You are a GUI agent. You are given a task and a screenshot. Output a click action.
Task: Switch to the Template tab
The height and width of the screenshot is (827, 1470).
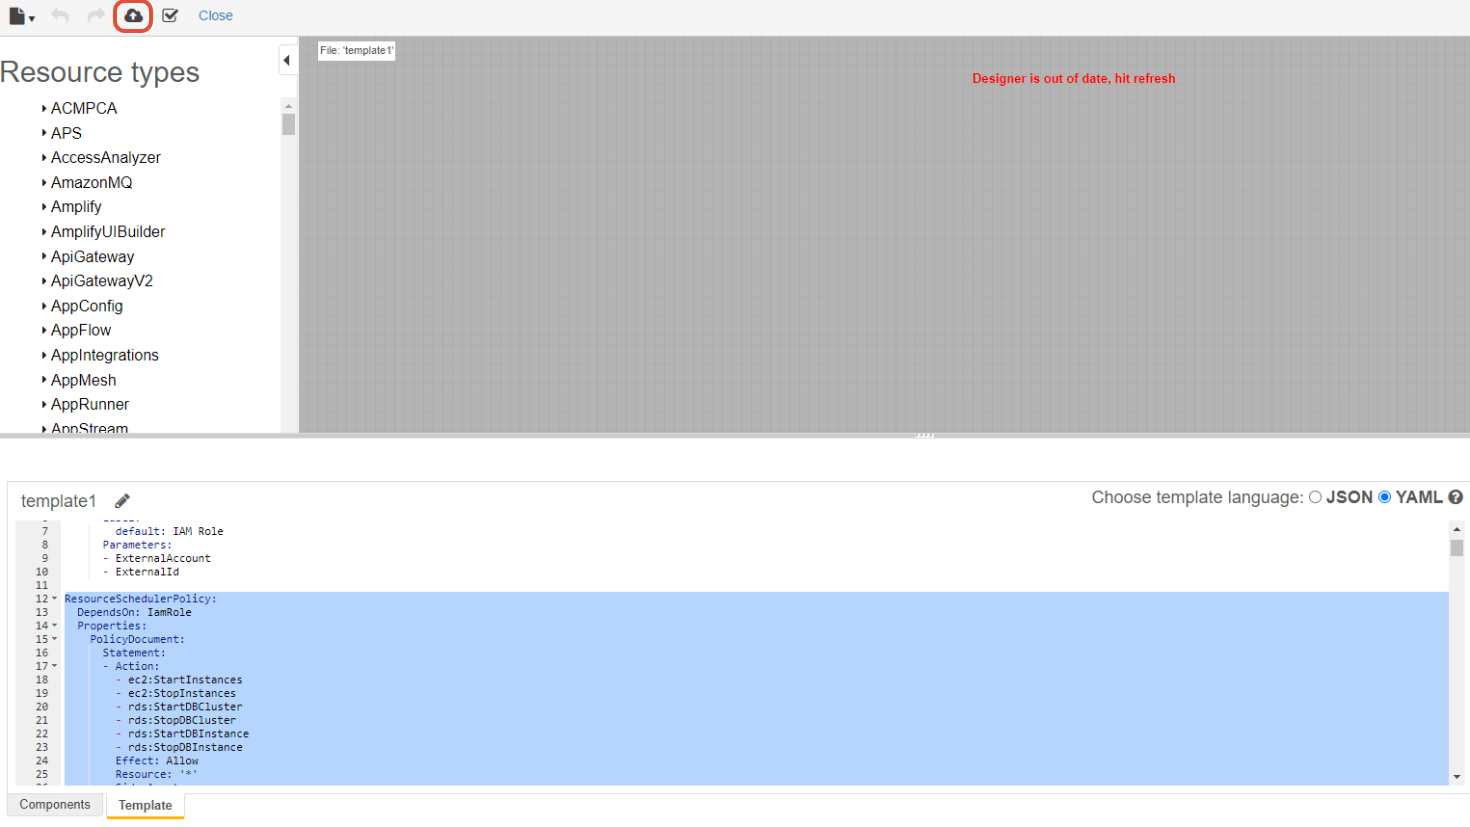coord(145,805)
